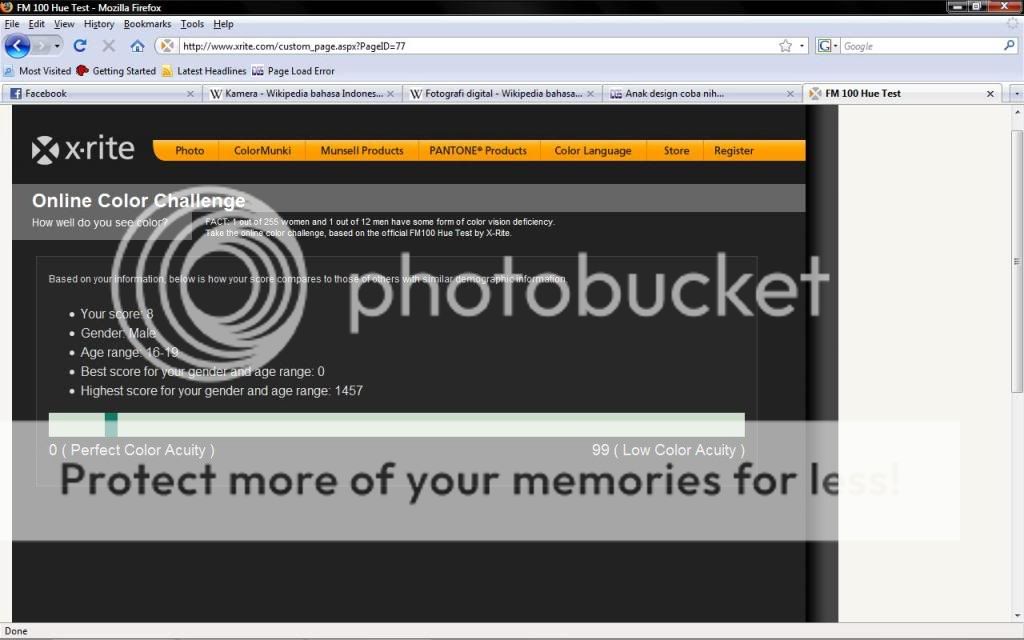Open the Google search engine dropdown
This screenshot has width=1024, height=640.
point(827,46)
